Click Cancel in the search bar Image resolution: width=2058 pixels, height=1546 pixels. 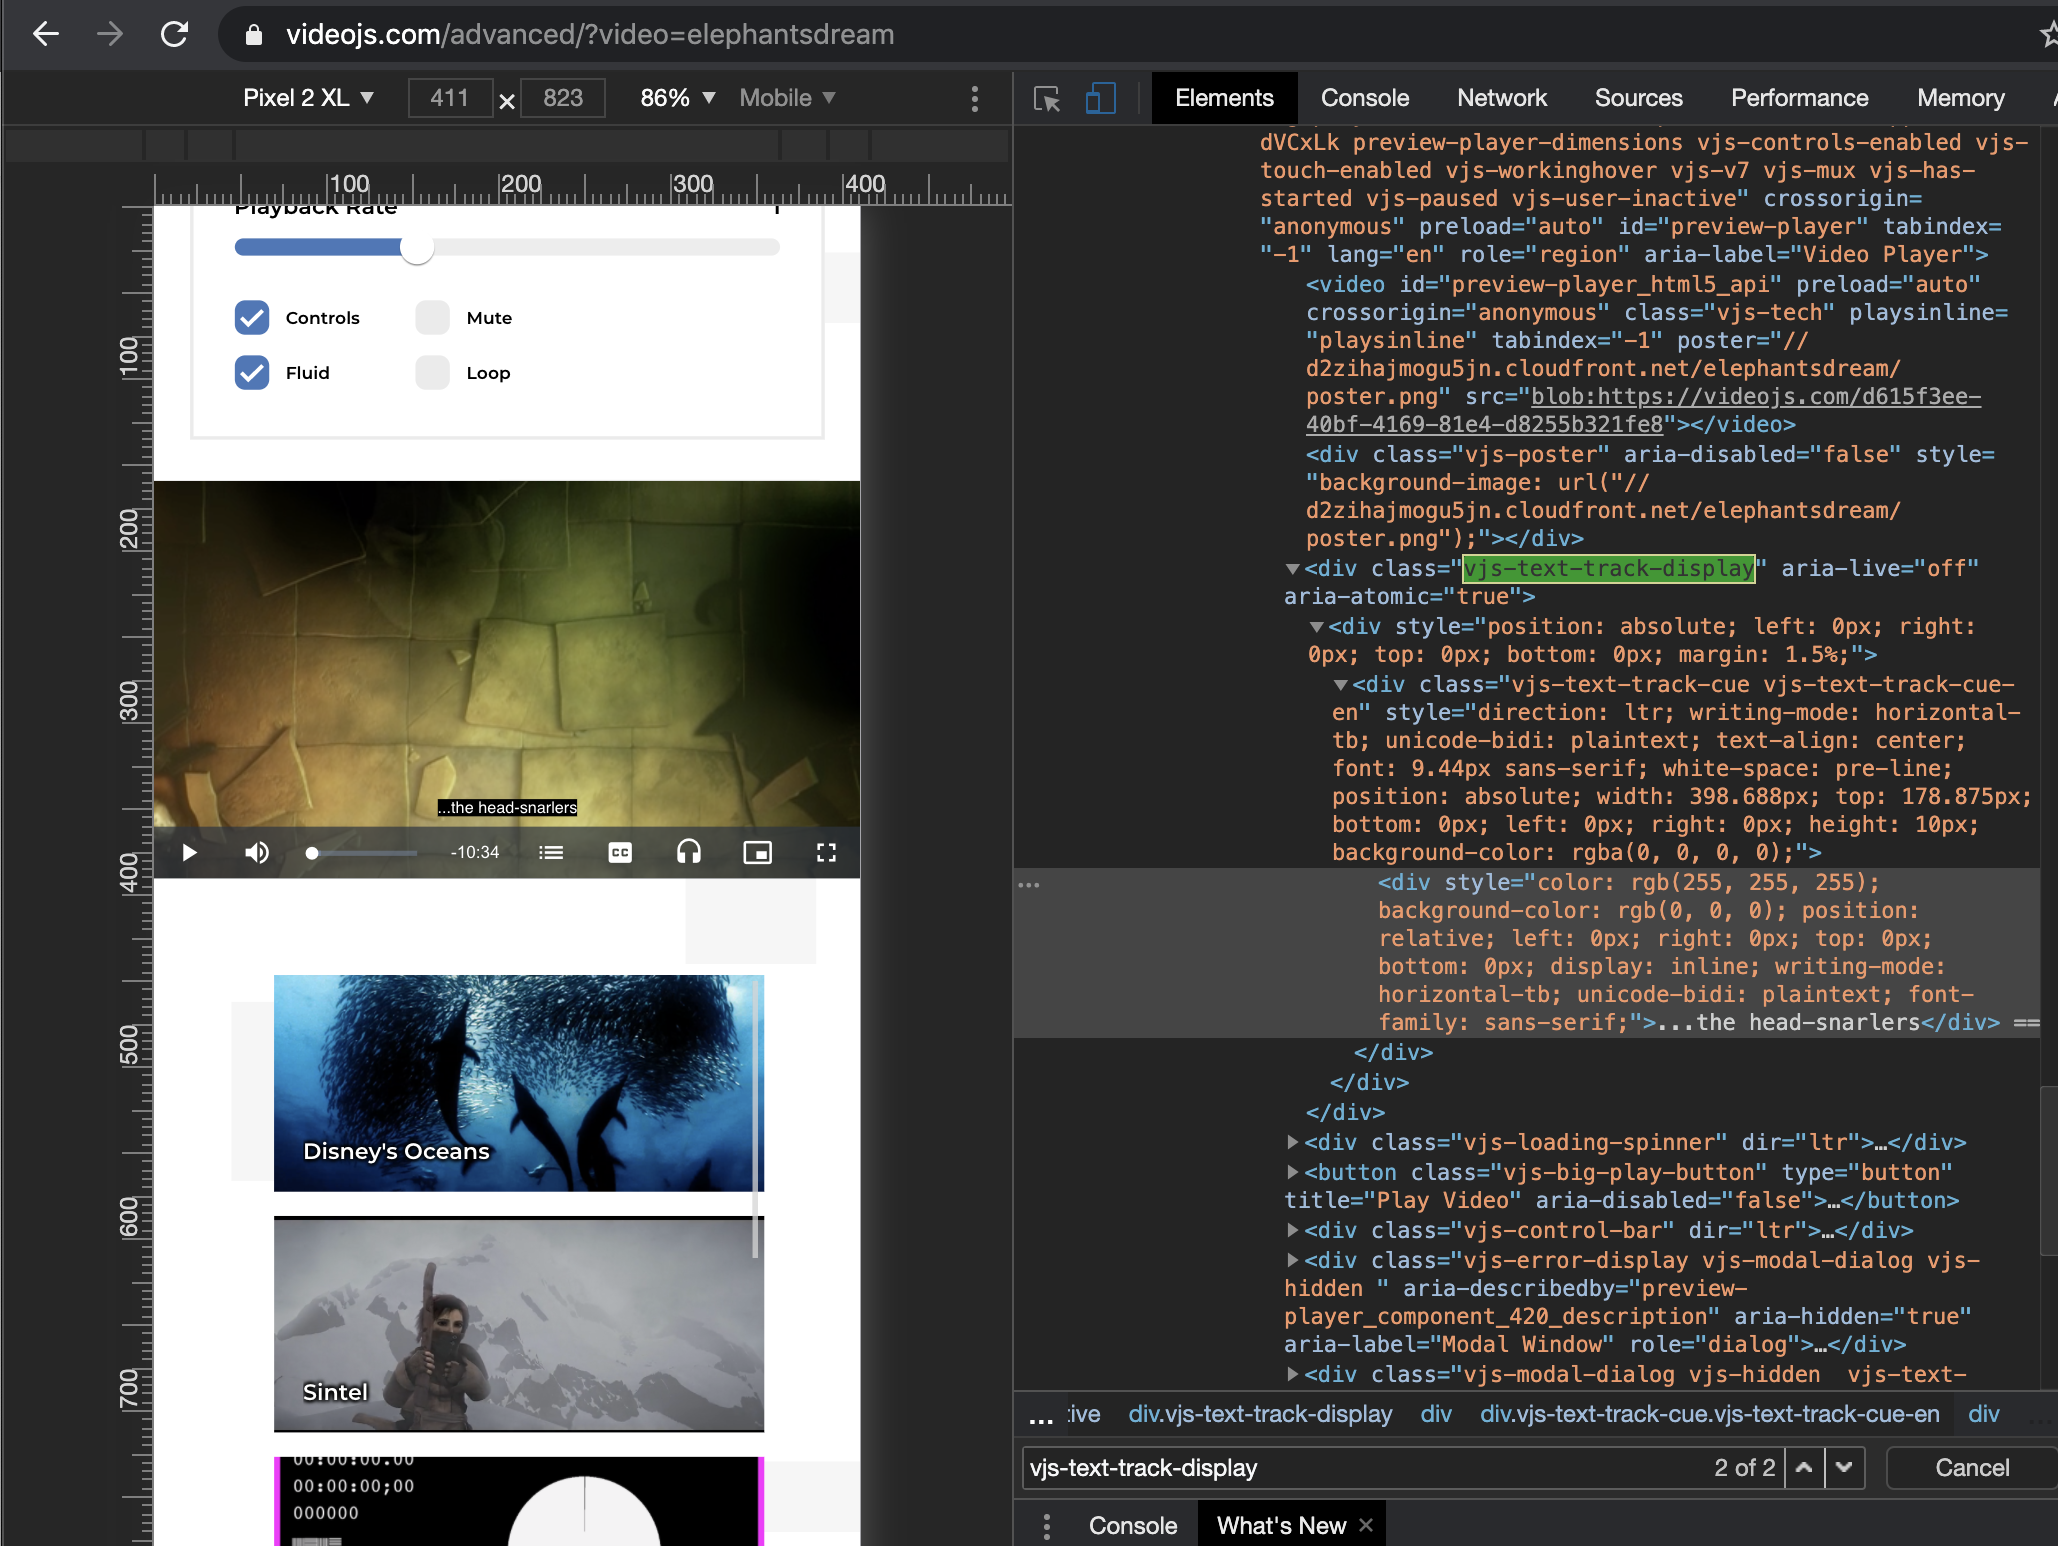1971,1467
